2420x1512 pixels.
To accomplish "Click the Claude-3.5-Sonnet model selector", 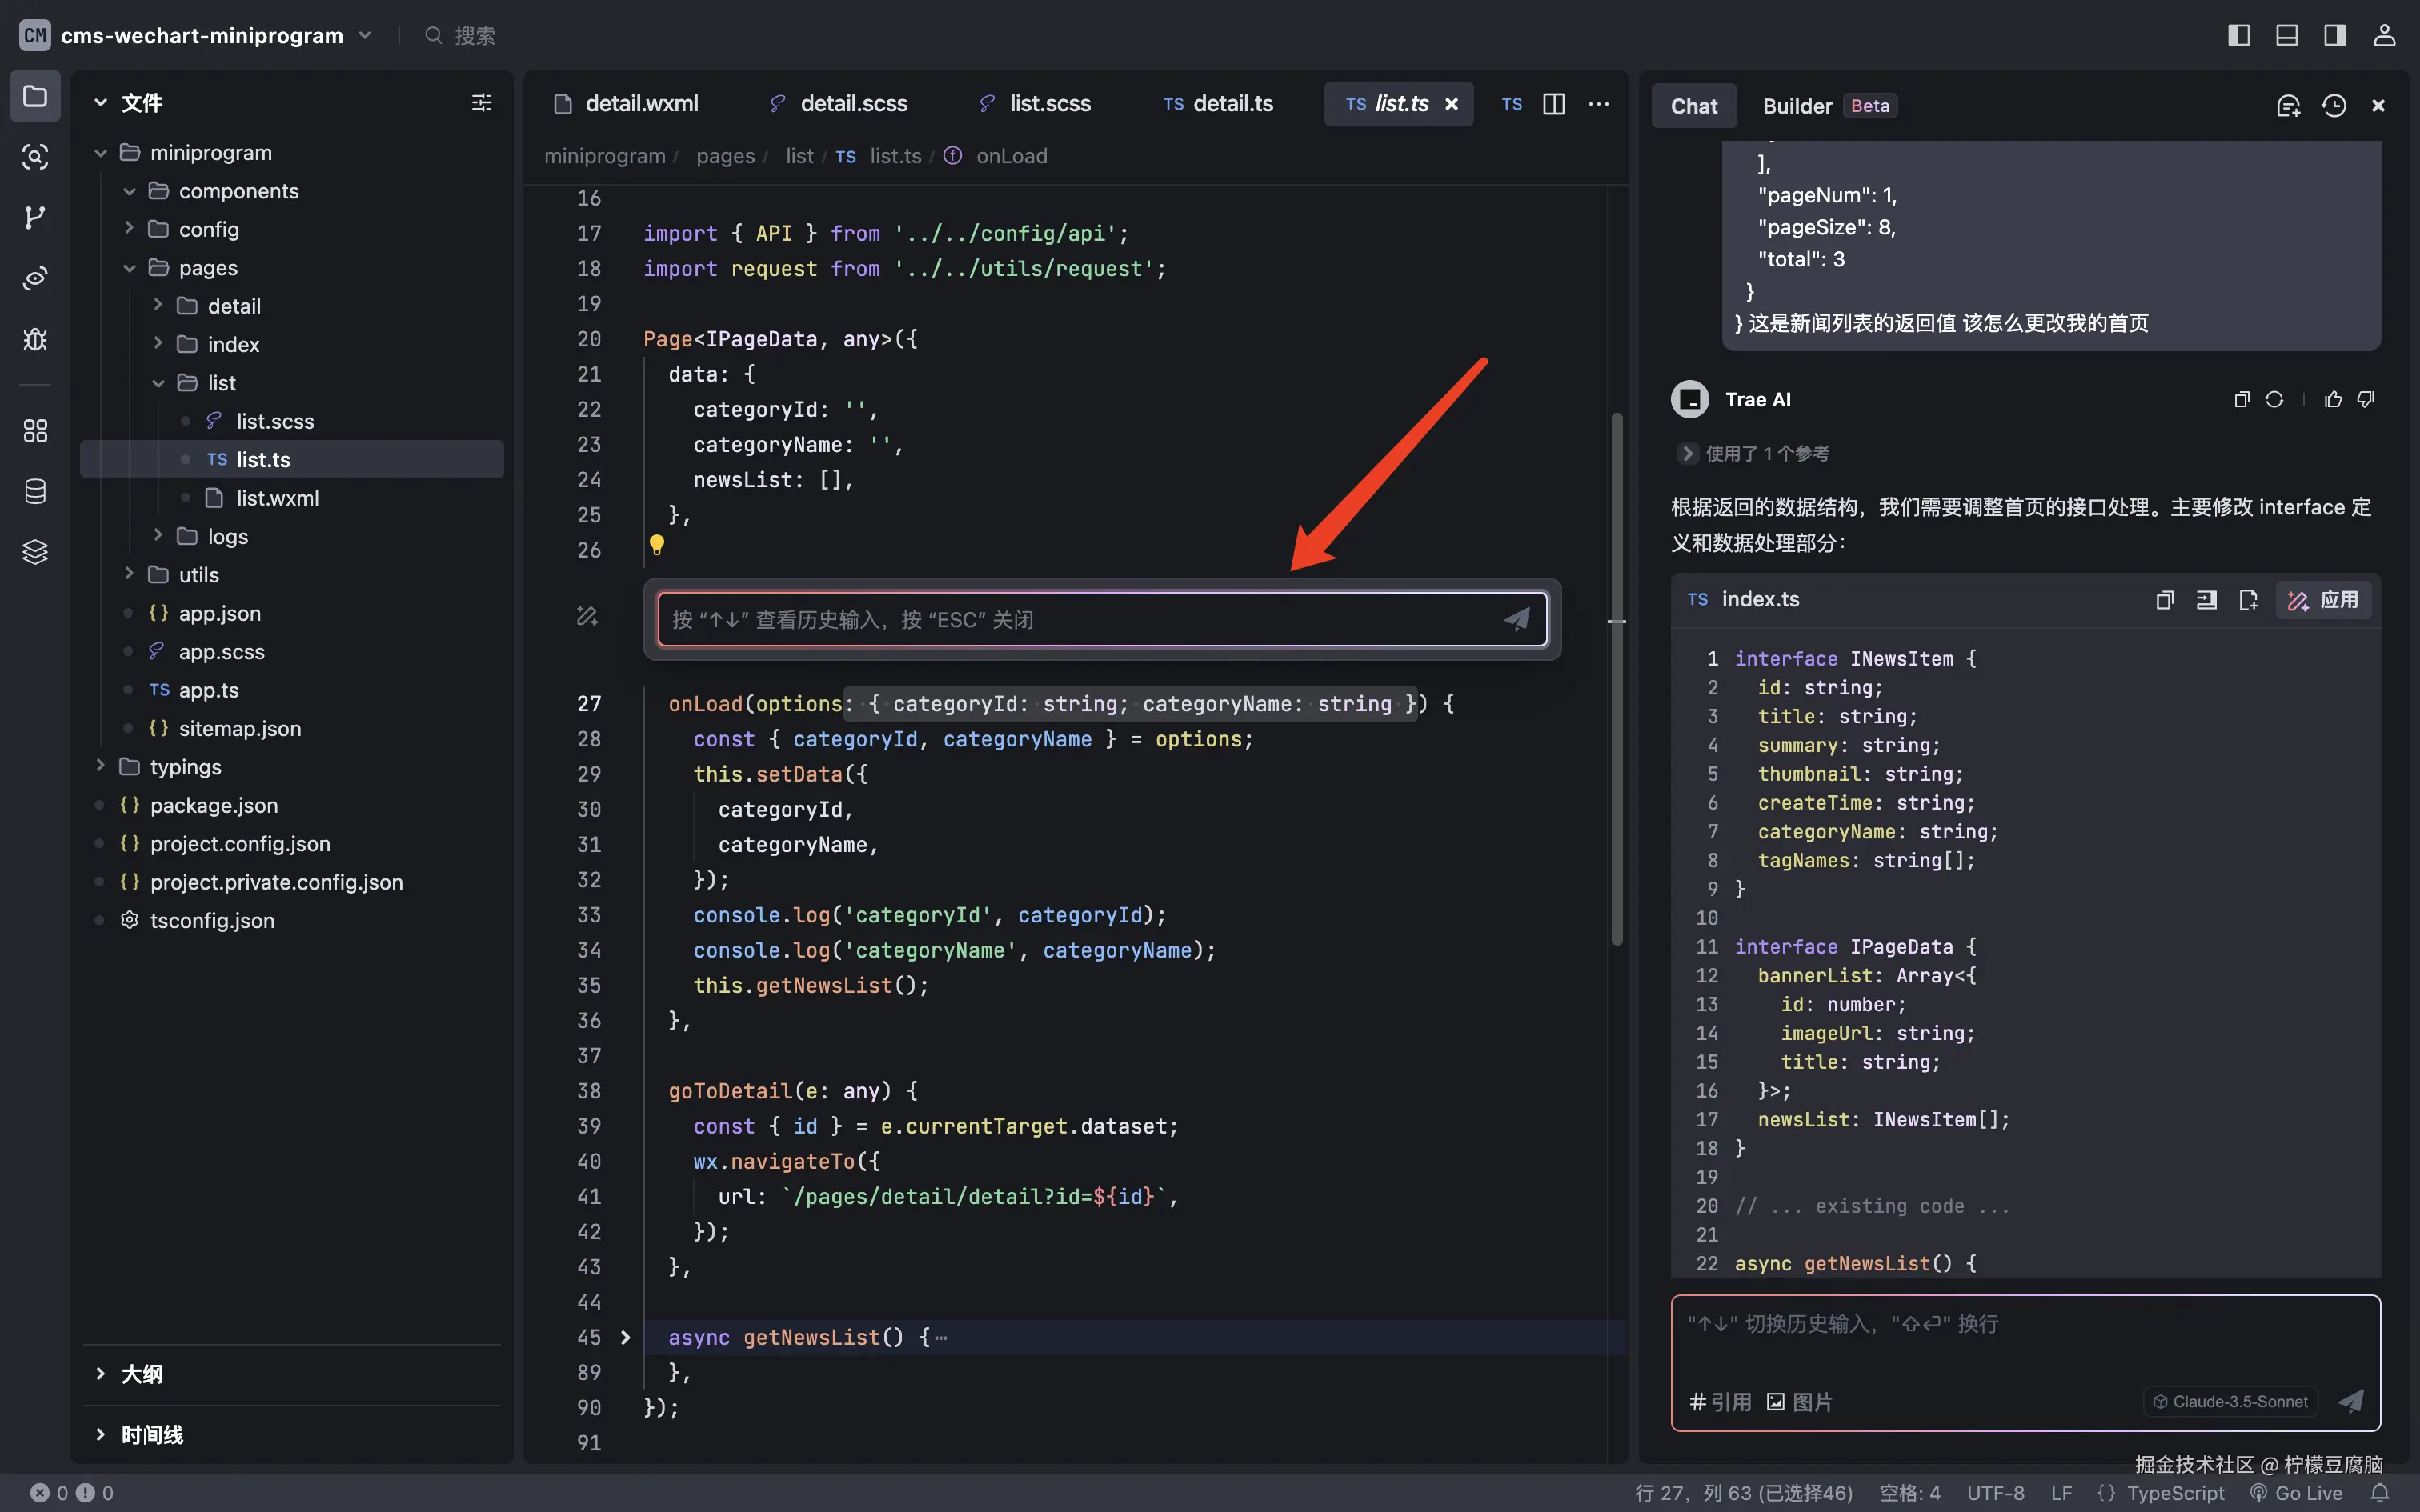I will pos(2231,1401).
